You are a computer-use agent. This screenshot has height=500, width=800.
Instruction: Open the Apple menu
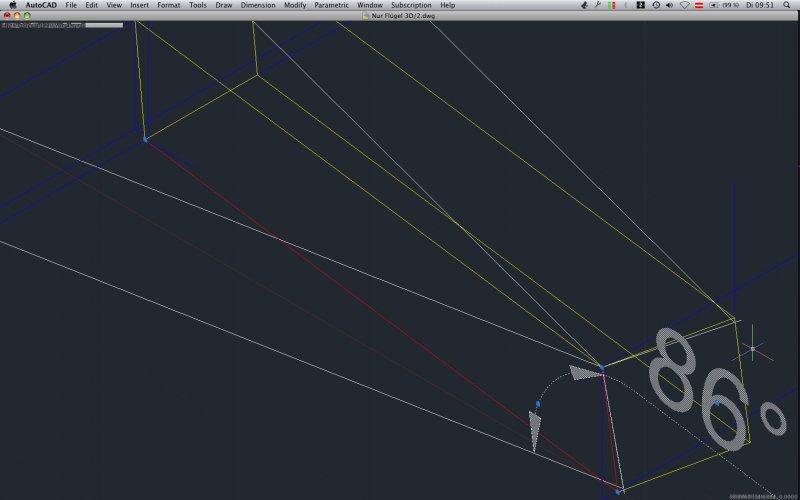point(13,5)
